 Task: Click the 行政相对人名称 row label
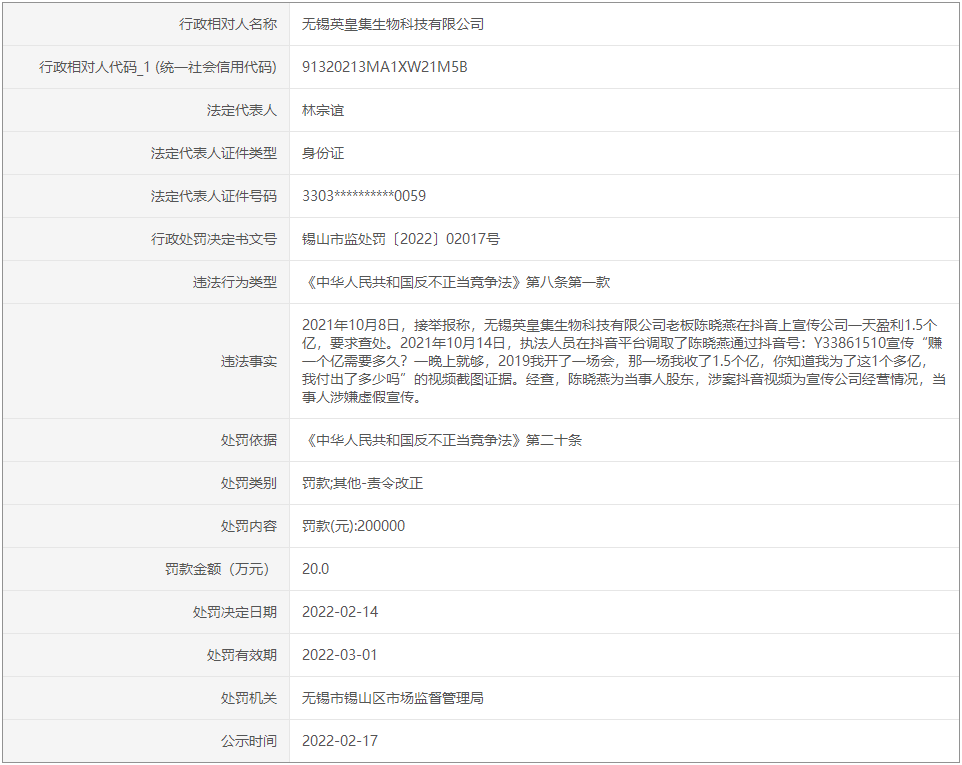coord(228,24)
